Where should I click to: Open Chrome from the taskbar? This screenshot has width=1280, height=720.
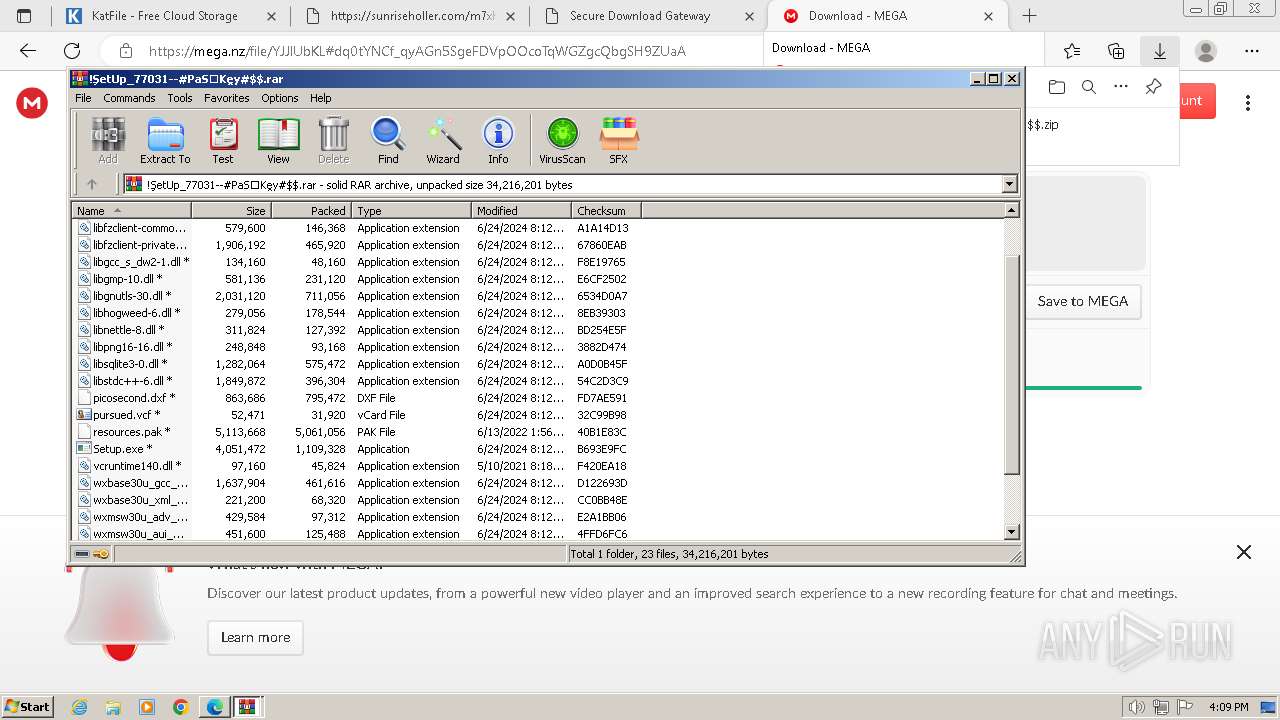coord(181,707)
